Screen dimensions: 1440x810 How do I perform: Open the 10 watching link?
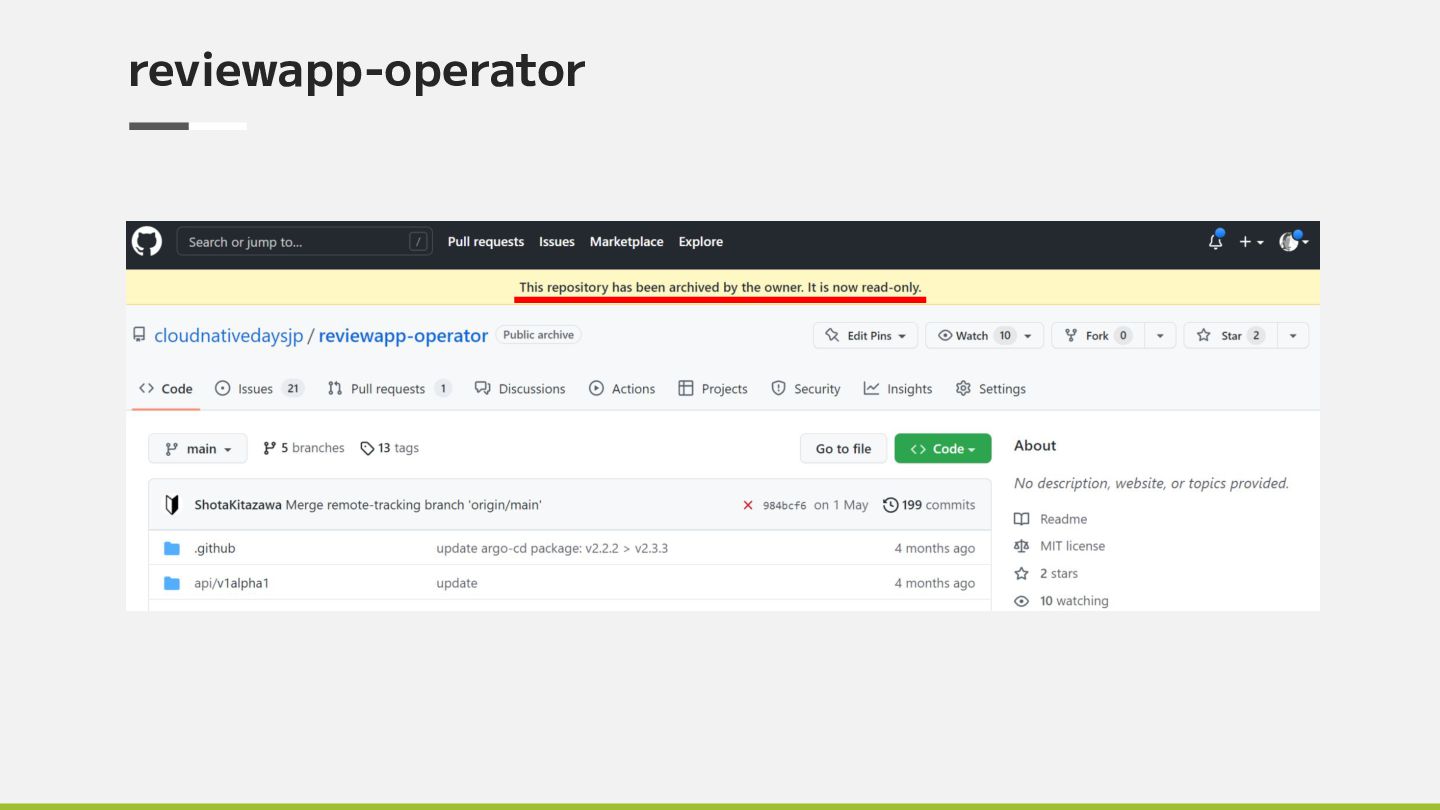(1062, 601)
